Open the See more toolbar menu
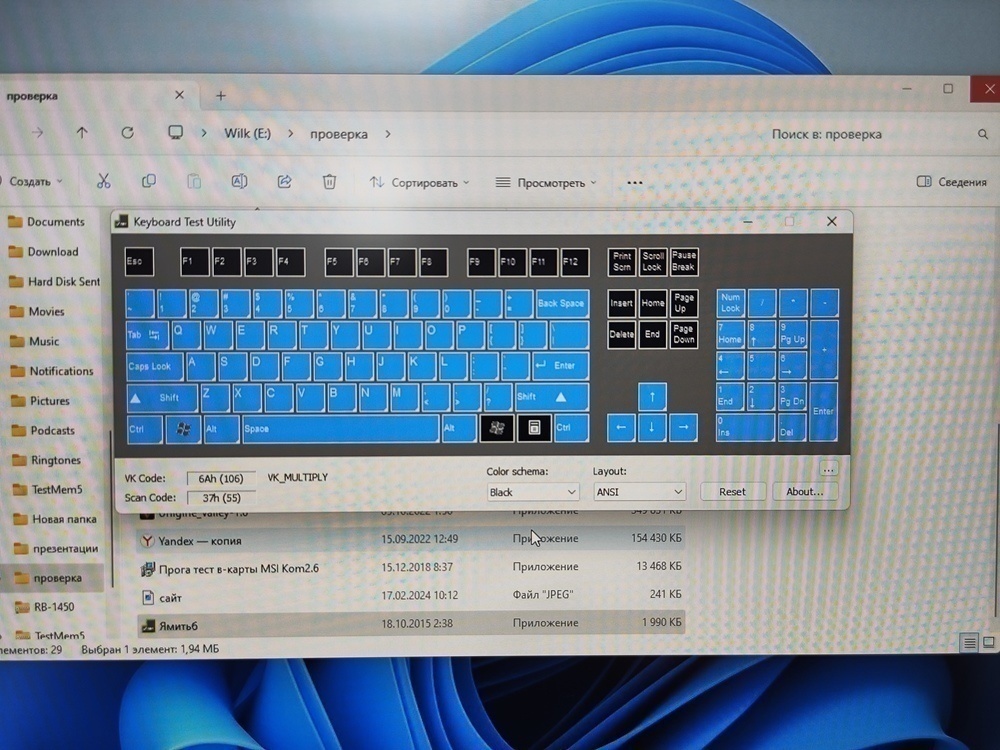Image resolution: width=1000 pixels, height=750 pixels. pos(634,181)
